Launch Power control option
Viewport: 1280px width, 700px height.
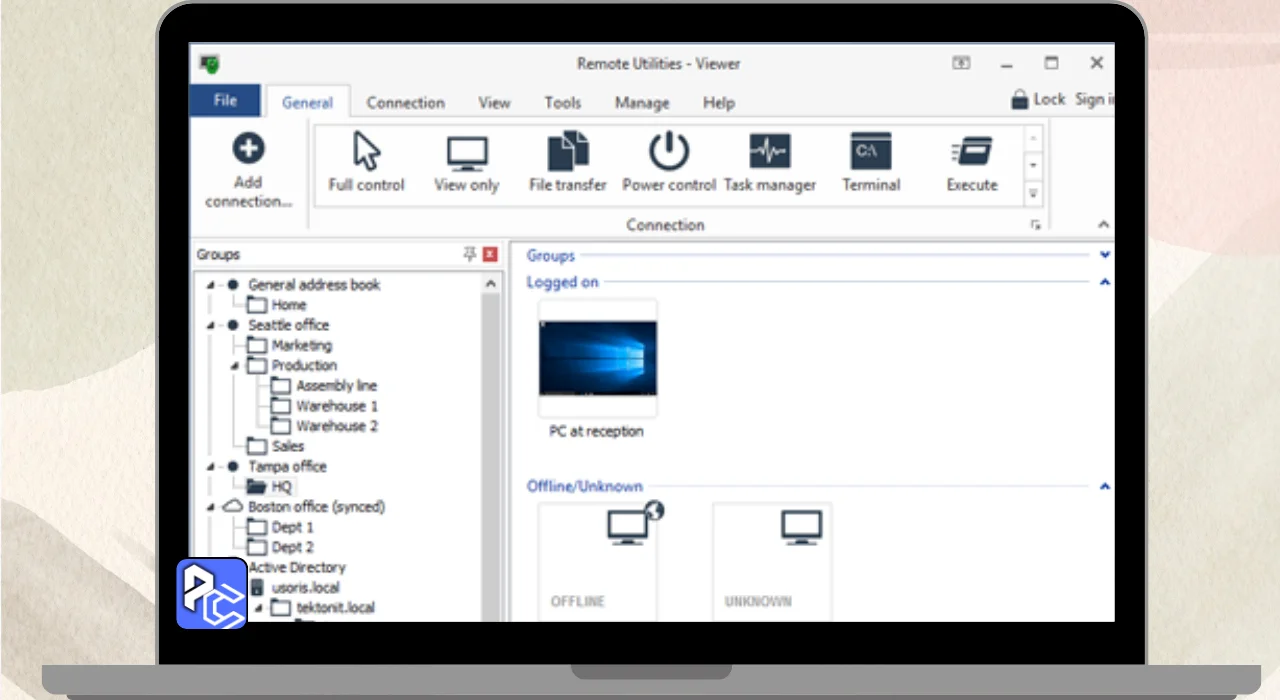pos(669,153)
